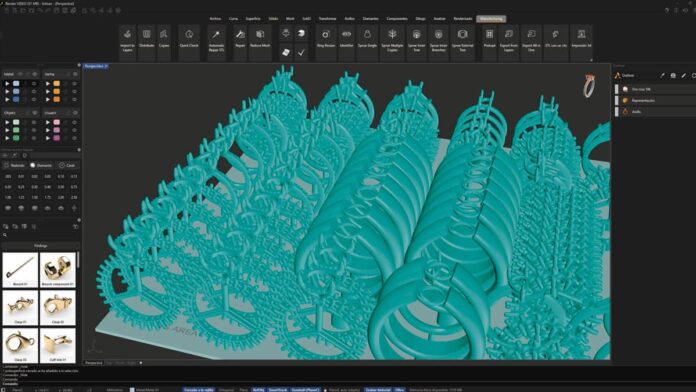Click the RefObj status bar button

click(x=258, y=390)
